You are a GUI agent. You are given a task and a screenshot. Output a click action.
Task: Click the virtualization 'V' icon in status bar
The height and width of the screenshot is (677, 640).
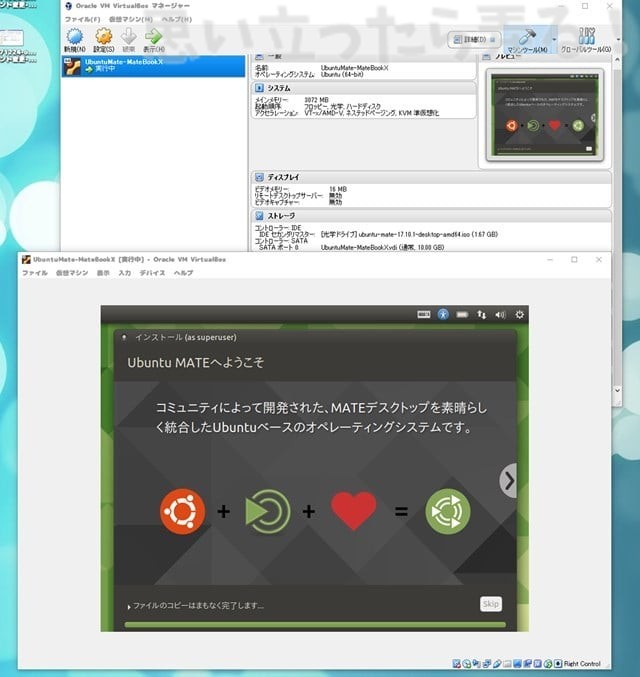[538, 664]
